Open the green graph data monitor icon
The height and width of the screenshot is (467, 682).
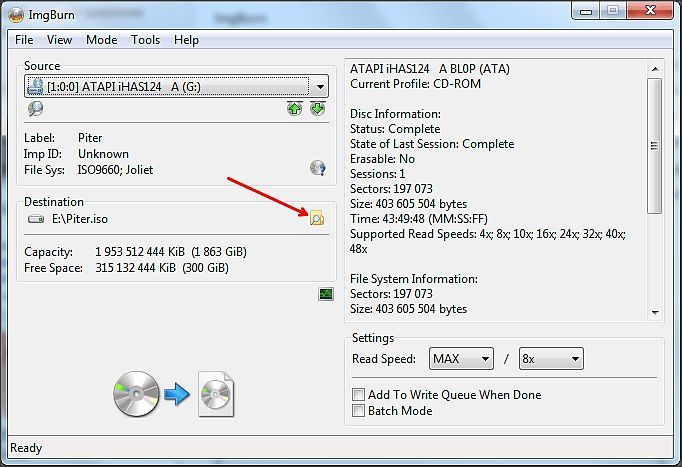click(326, 294)
